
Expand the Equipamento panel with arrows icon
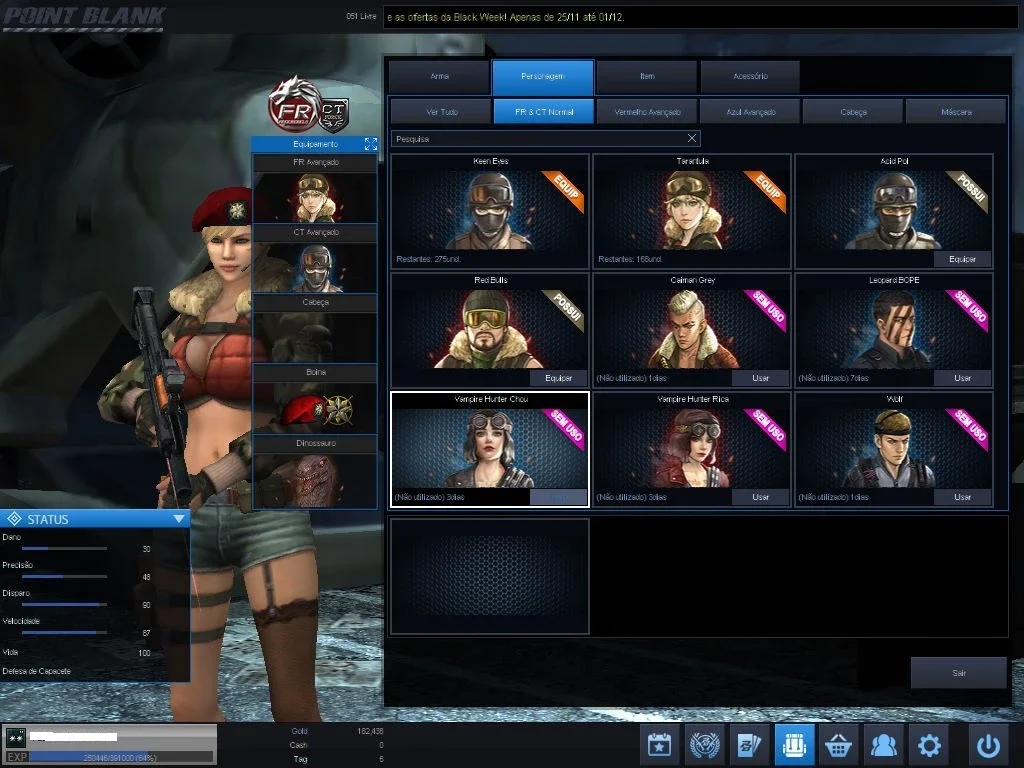[371, 144]
